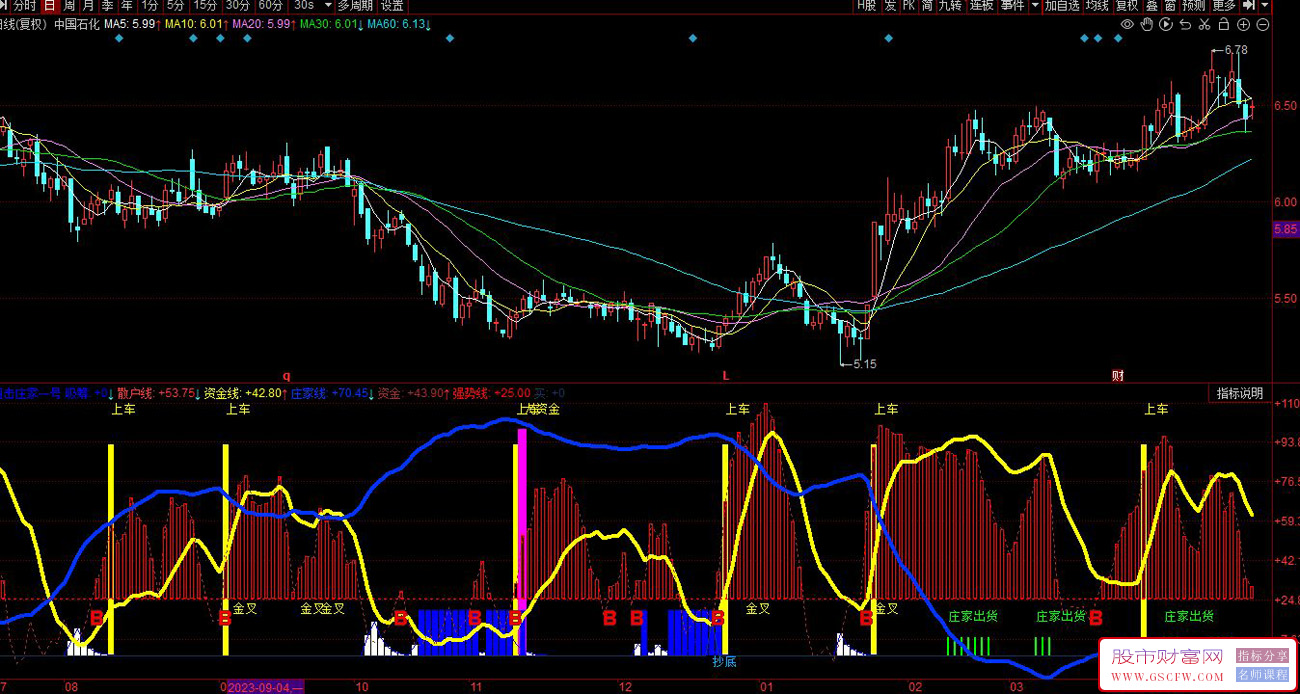Click the H股 toolbar button
Image resolution: width=1300 pixels, height=694 pixels.
point(866,5)
